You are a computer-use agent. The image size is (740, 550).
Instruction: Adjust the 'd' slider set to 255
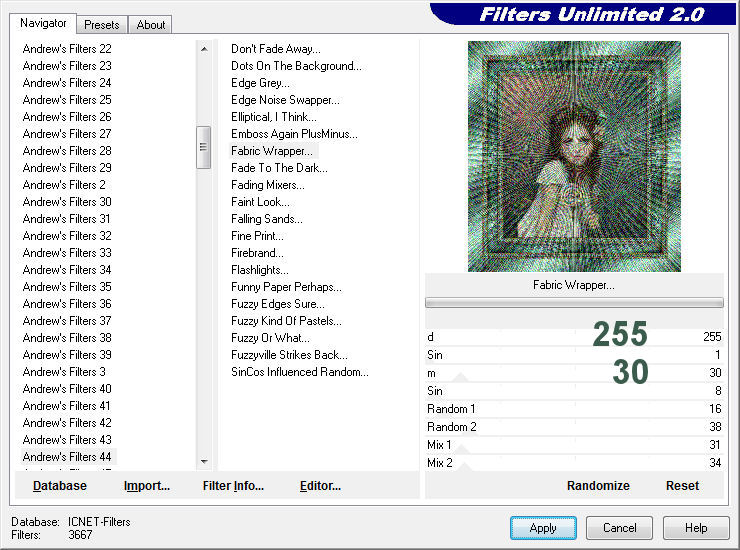(574, 337)
